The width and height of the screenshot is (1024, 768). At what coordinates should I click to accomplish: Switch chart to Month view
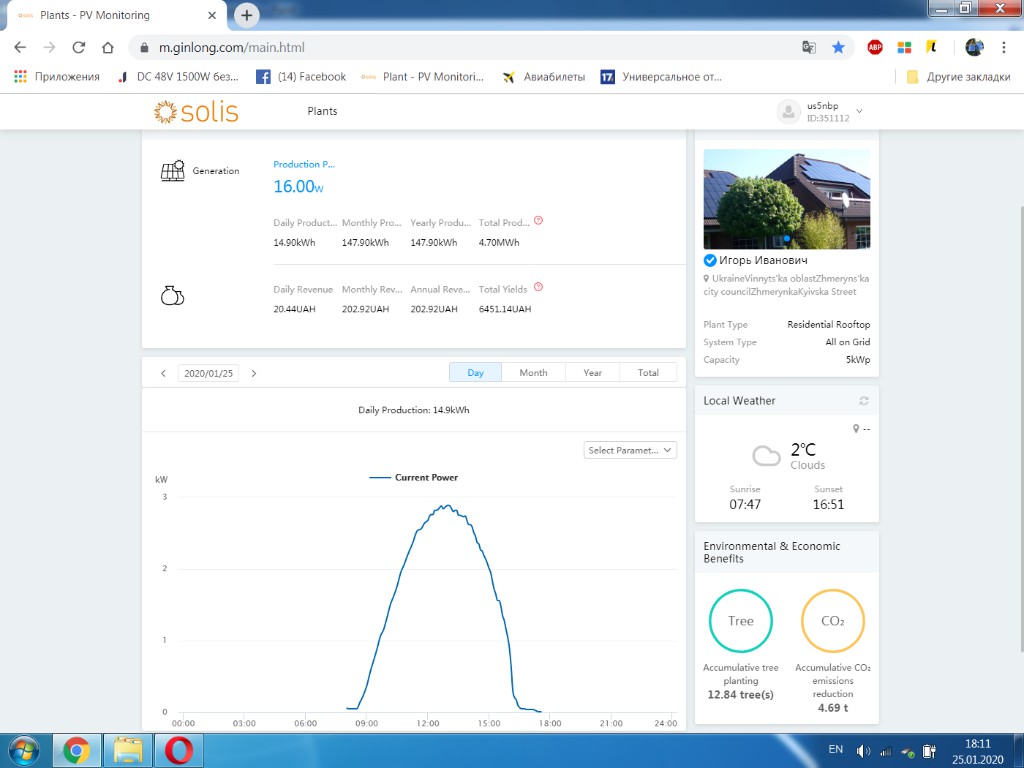[x=533, y=373]
